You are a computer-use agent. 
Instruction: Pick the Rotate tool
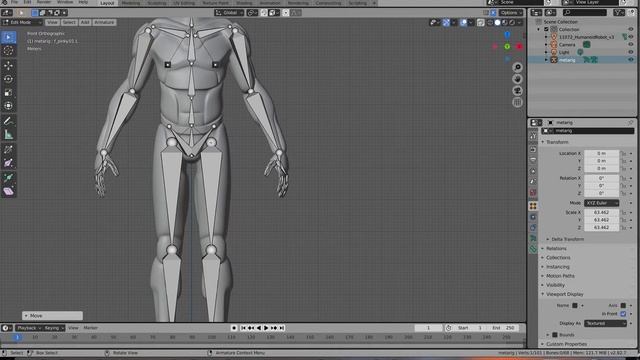pyautogui.click(x=8, y=79)
